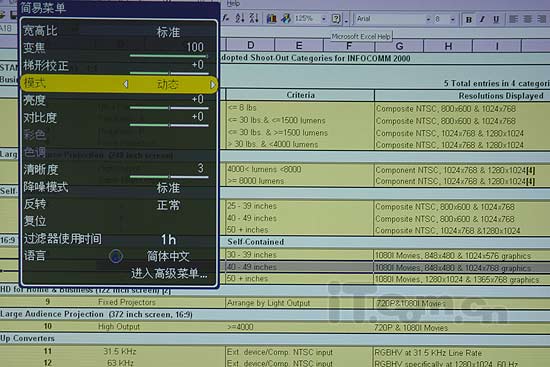Click the center alignment icon

click(527, 19)
